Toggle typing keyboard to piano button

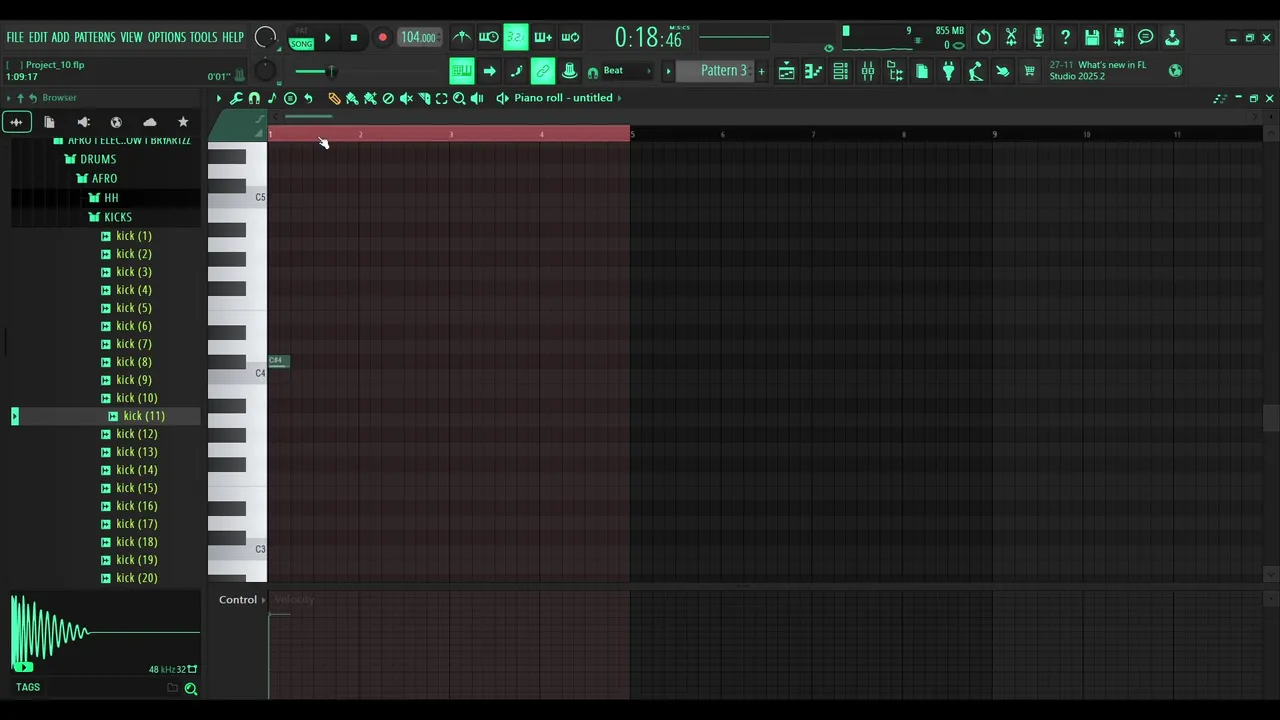[x=461, y=70]
